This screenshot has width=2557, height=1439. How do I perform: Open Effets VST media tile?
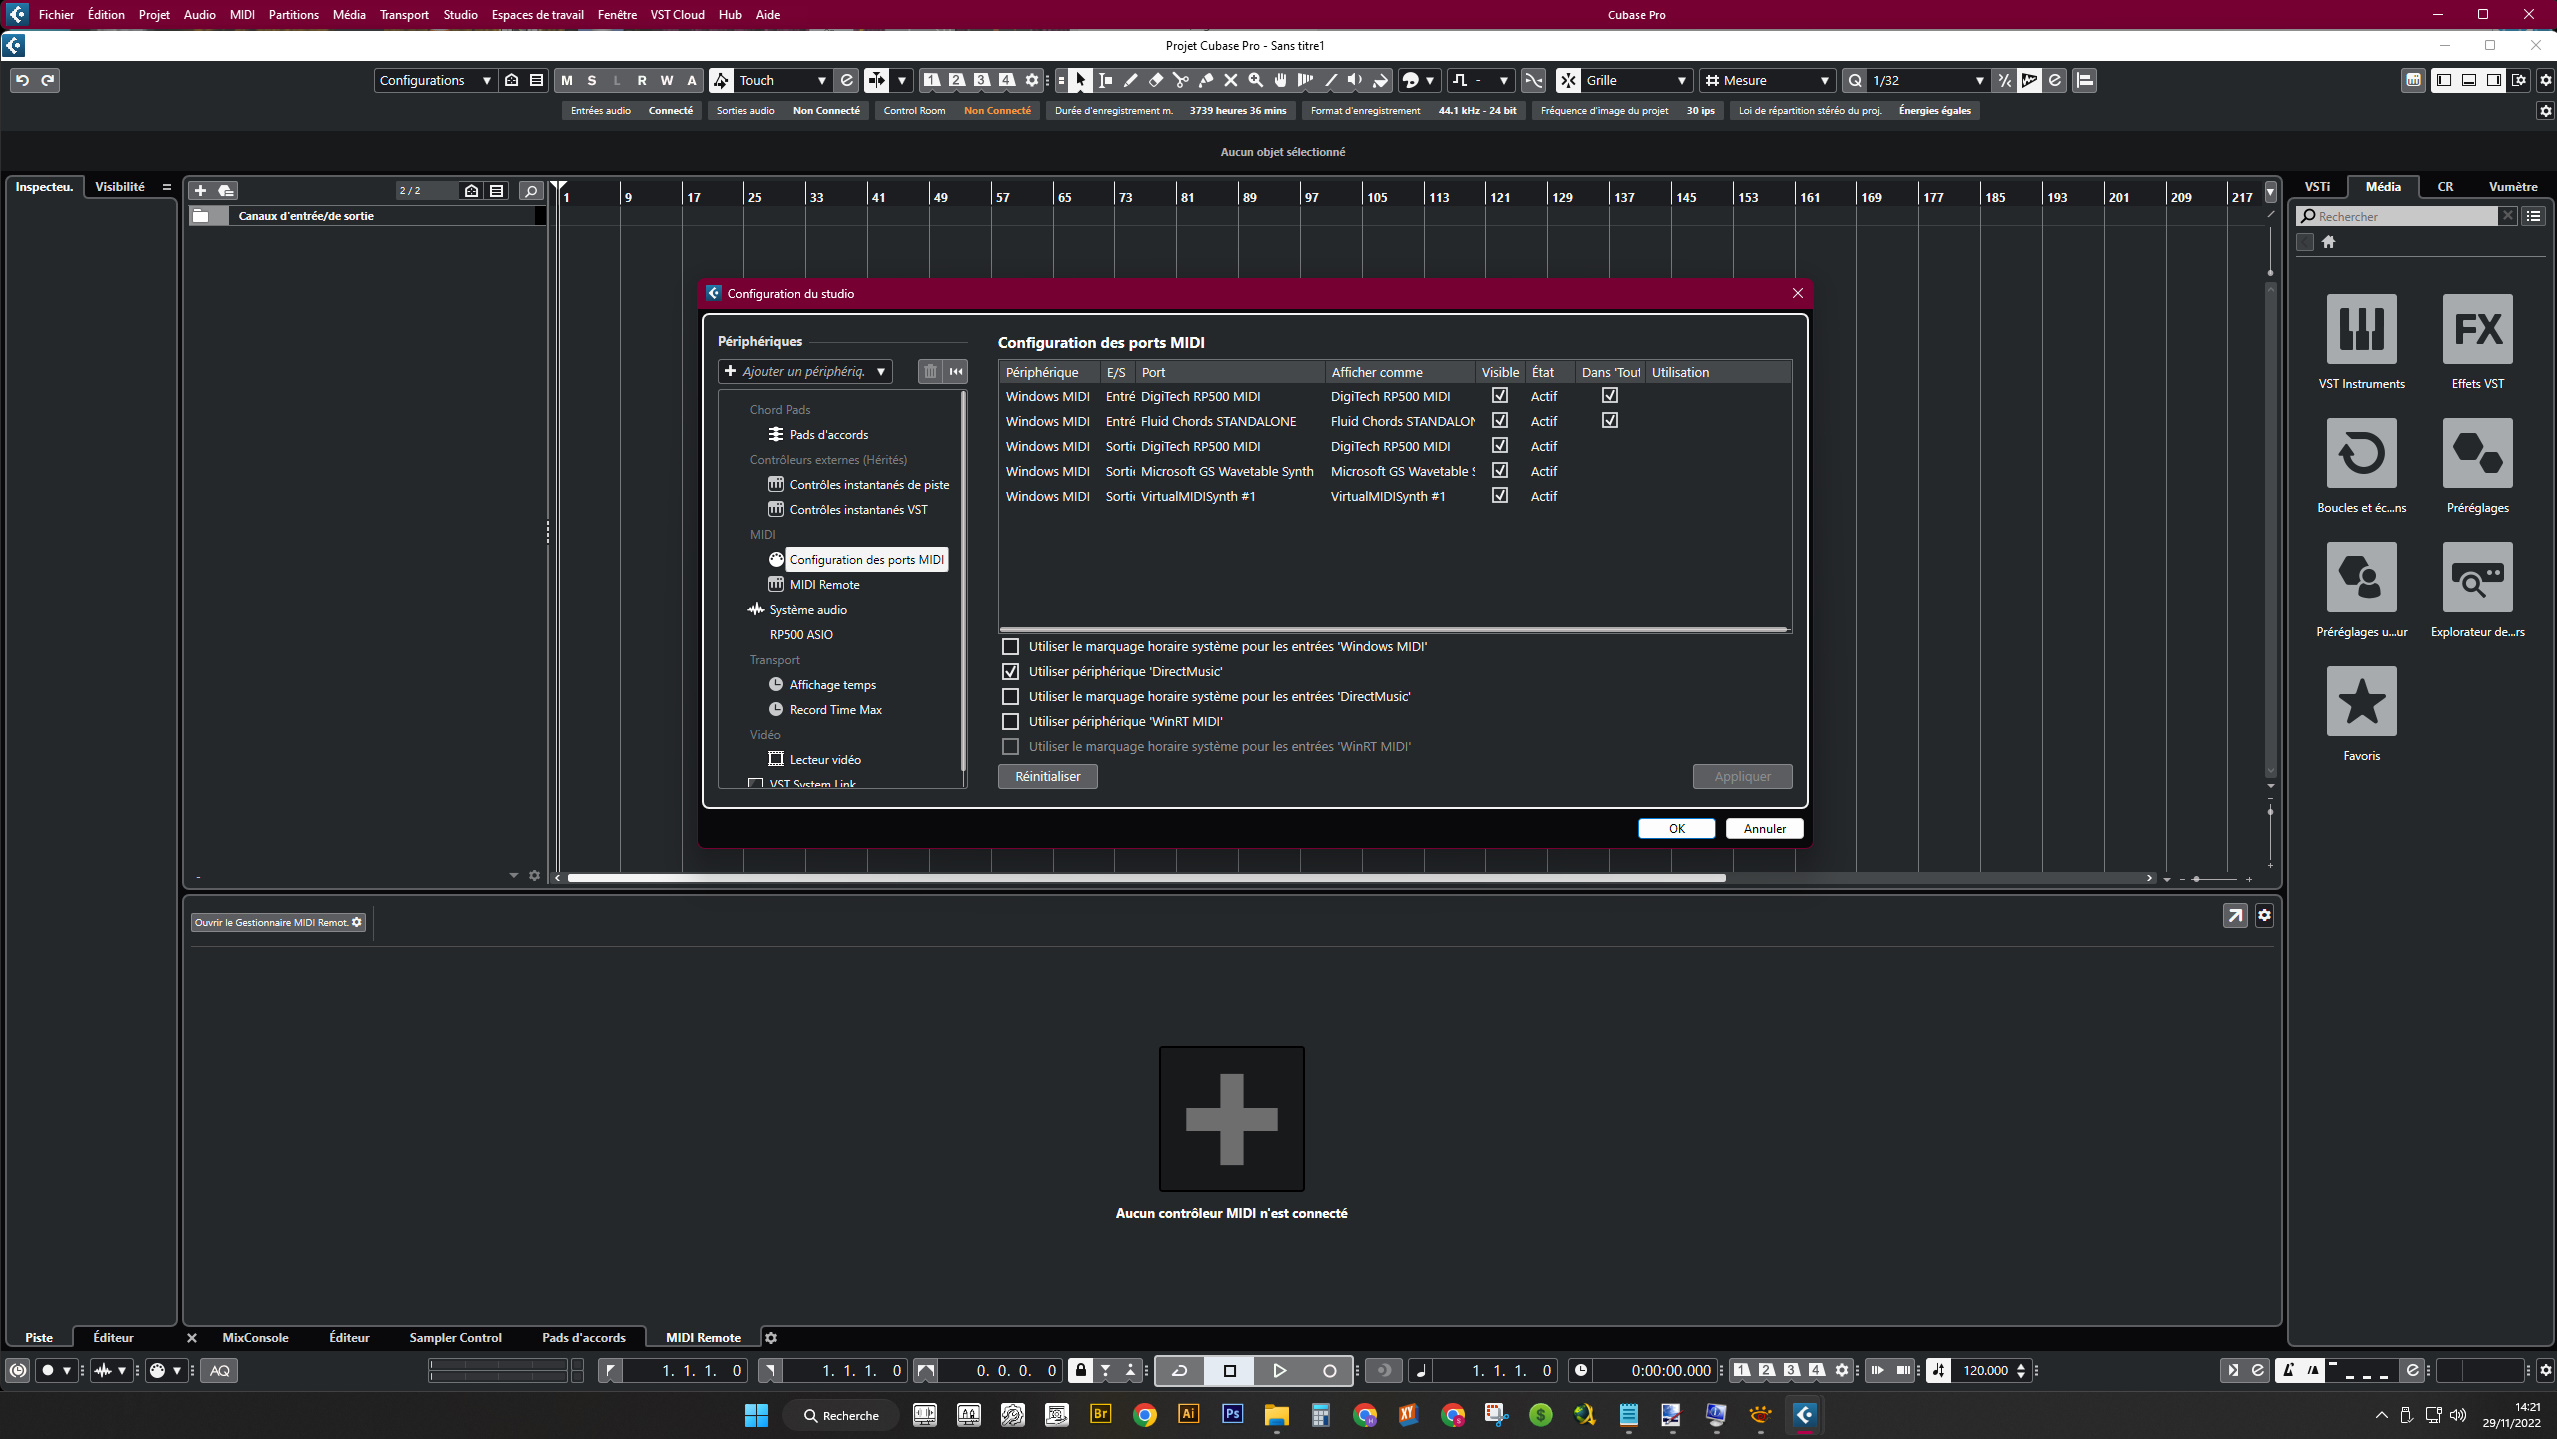[x=2477, y=330]
